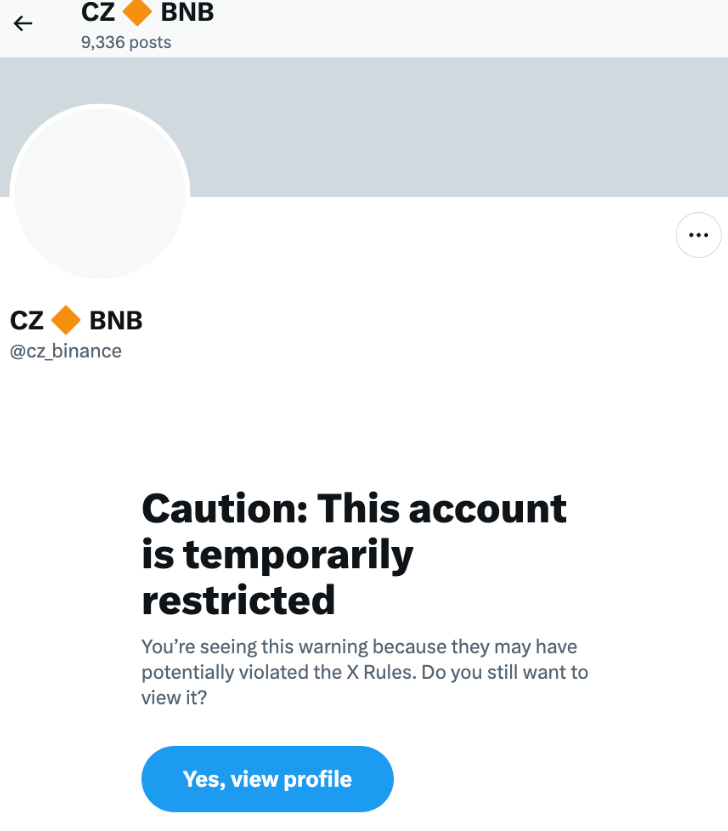Click the gray profile banner image
The height and width of the screenshot is (831, 728).
coord(450,126)
